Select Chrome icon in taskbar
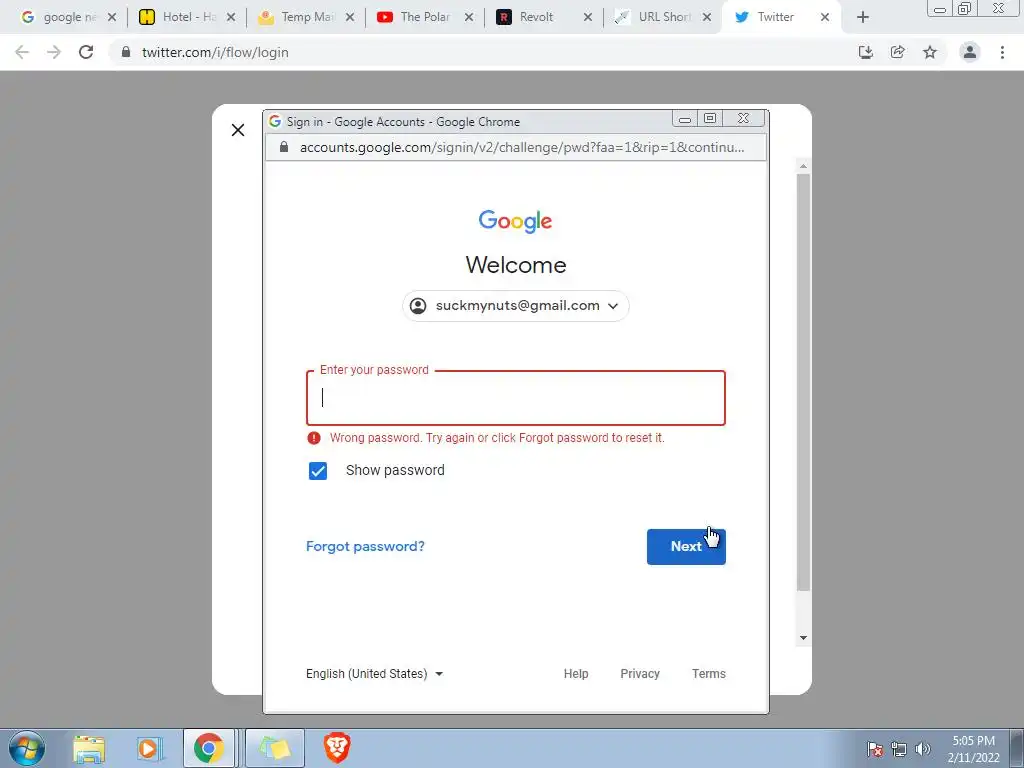This screenshot has width=1024, height=768. coord(208,748)
